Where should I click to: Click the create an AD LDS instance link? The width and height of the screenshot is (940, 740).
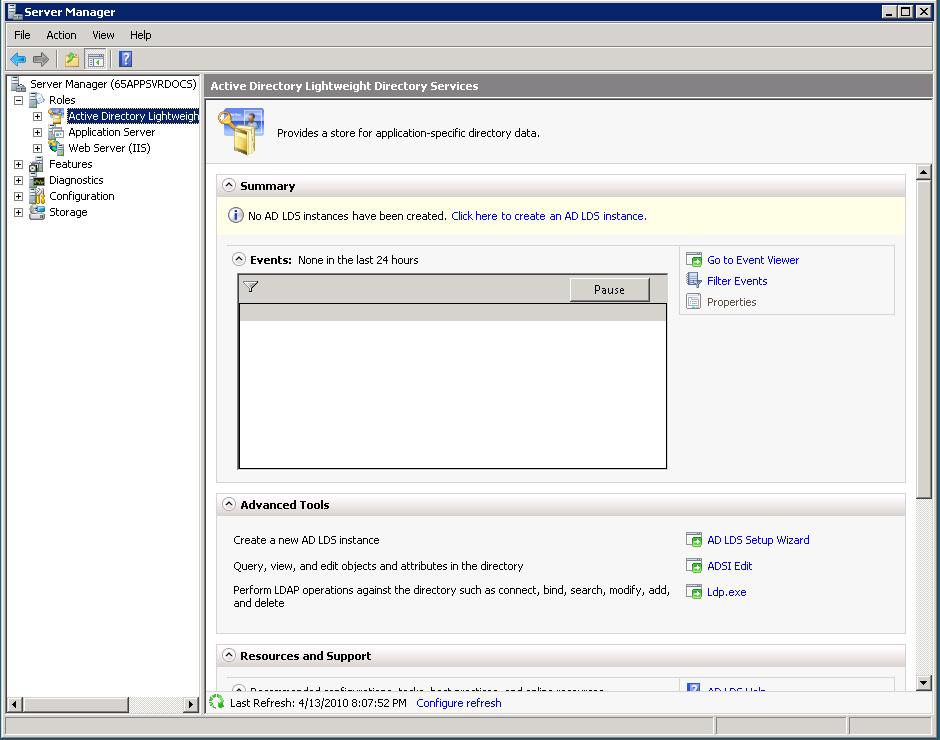pyautogui.click(x=548, y=216)
